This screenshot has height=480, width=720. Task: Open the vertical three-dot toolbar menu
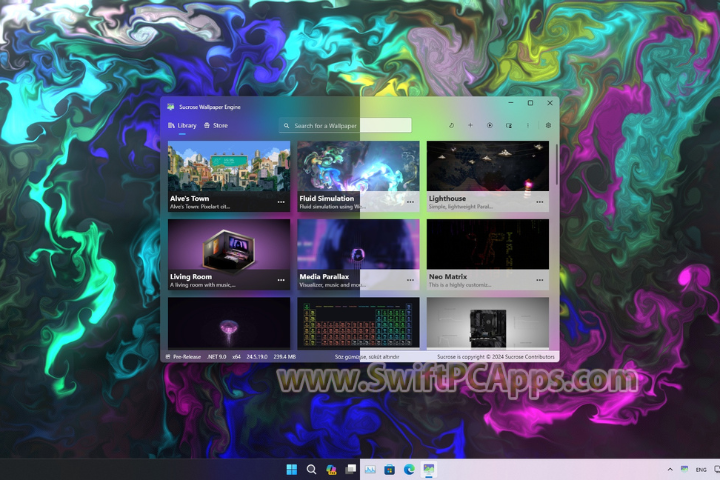[x=528, y=125]
